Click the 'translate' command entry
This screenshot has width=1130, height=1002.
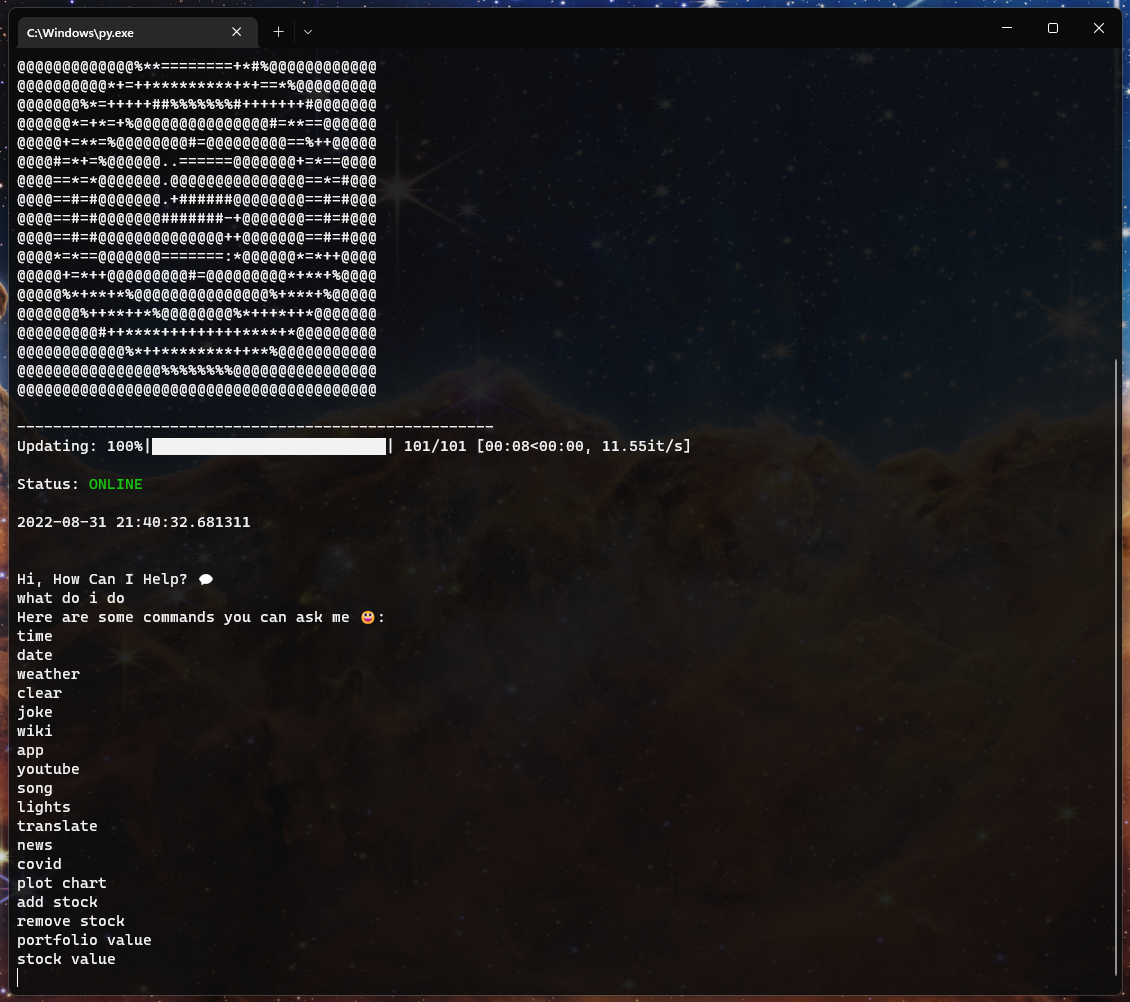coord(57,826)
